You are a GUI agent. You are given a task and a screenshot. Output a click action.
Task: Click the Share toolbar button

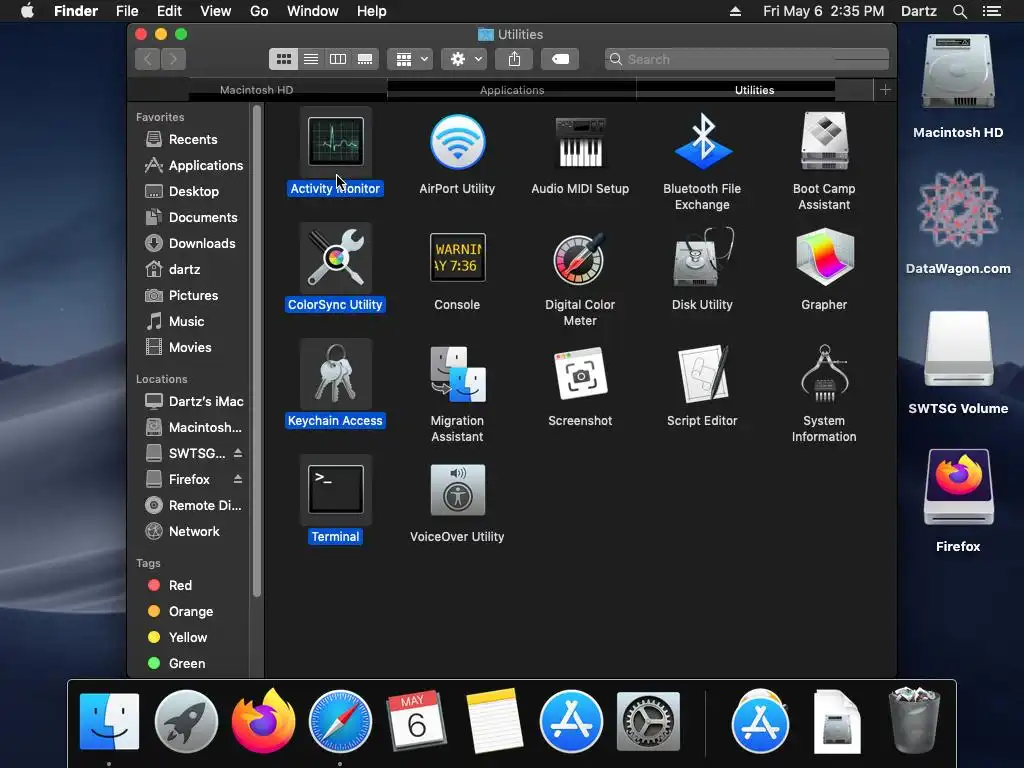[x=515, y=59]
